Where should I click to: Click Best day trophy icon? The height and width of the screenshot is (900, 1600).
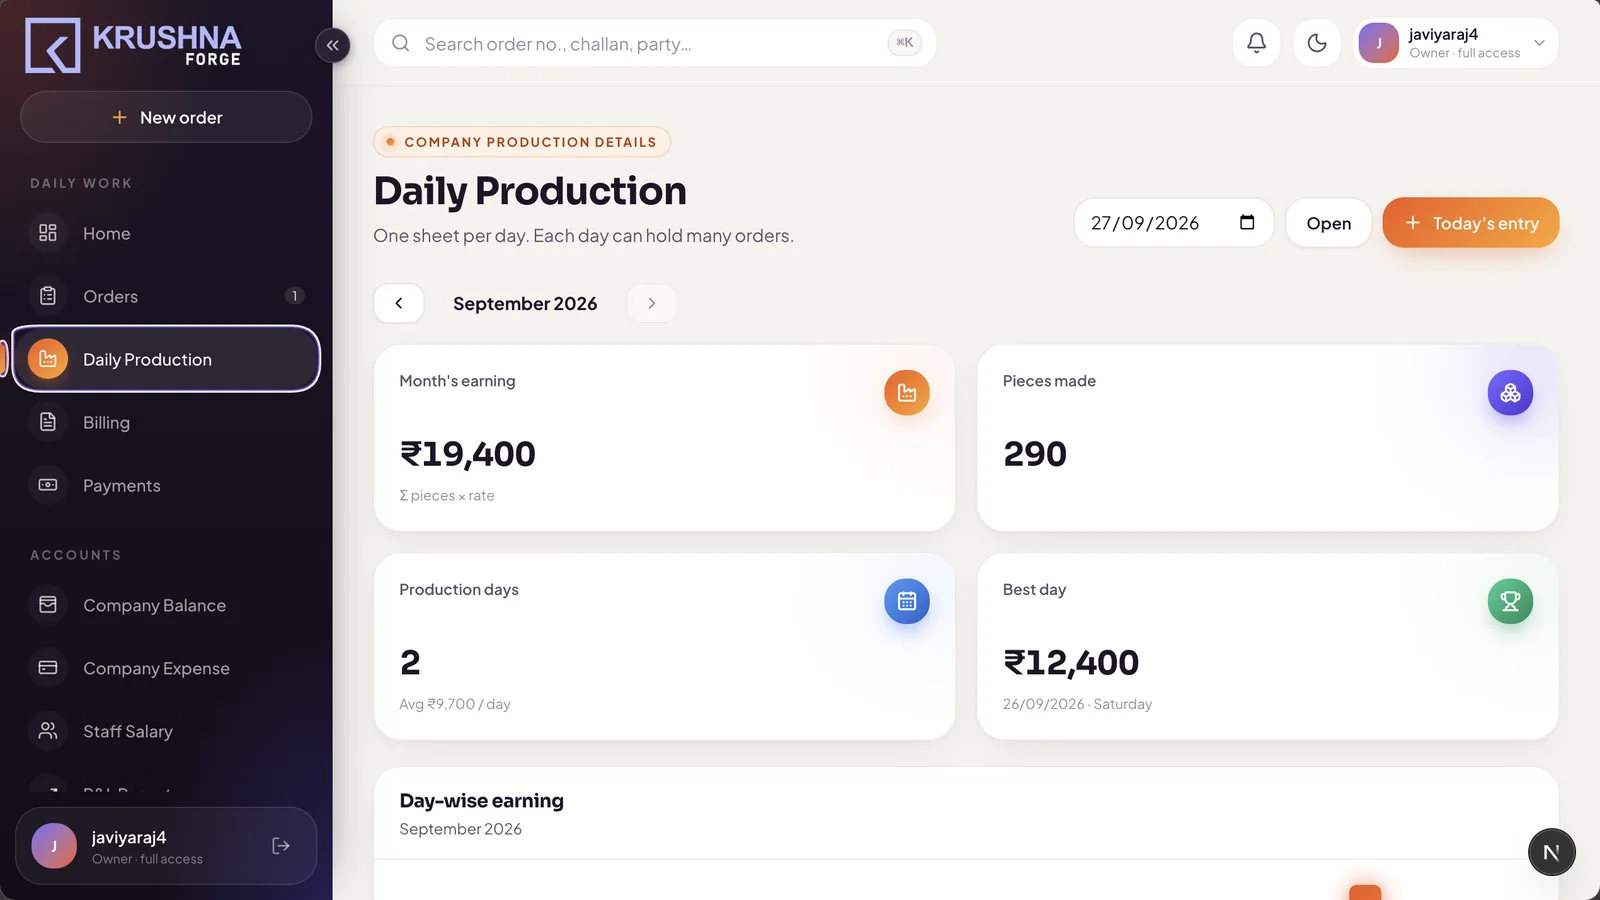(1510, 601)
